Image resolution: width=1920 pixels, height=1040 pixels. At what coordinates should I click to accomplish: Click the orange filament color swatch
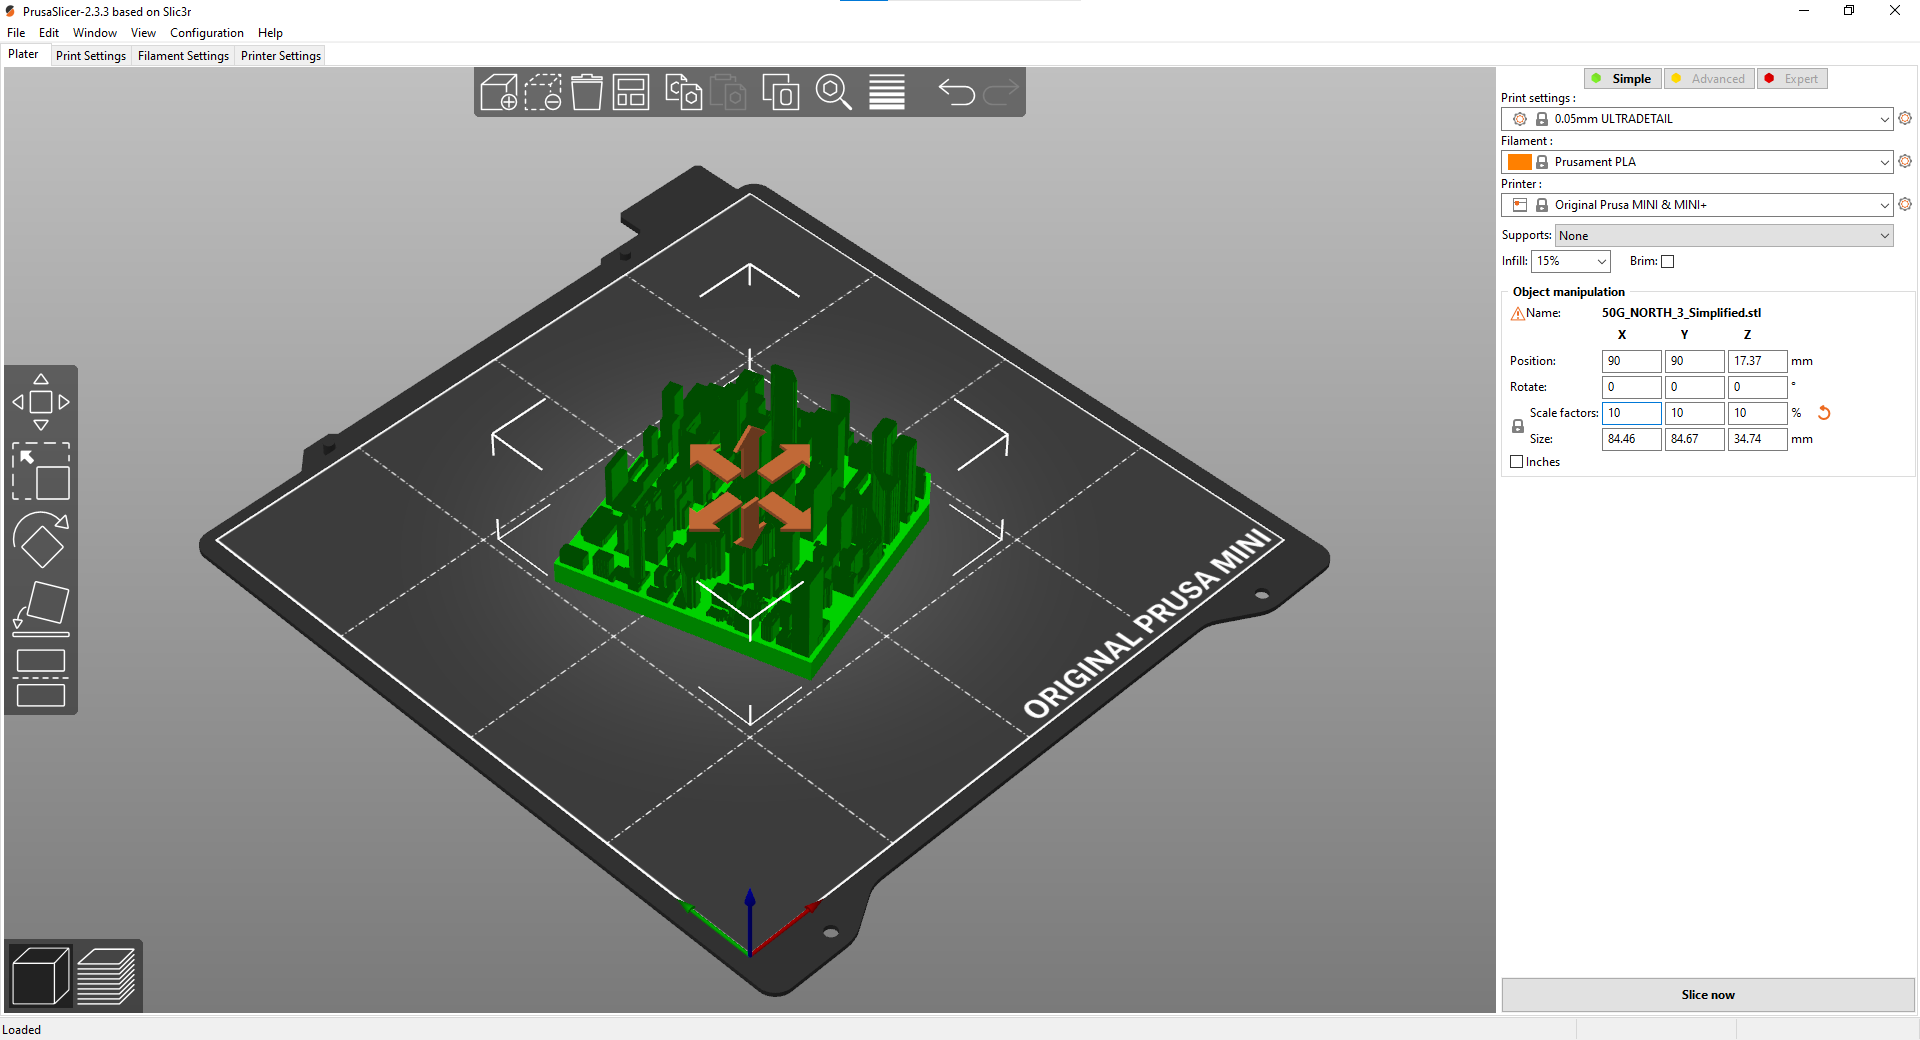pyautogui.click(x=1520, y=162)
